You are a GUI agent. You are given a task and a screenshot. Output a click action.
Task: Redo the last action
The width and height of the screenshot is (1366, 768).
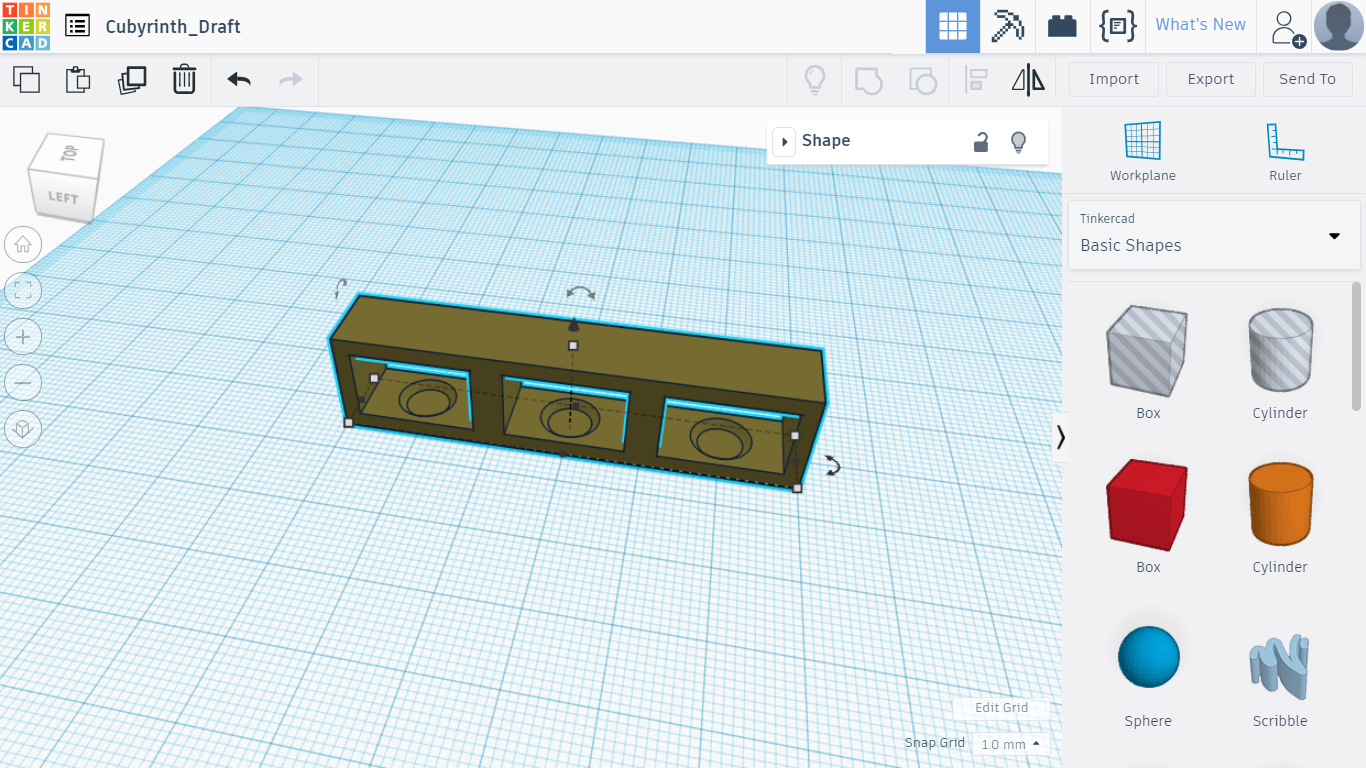(x=291, y=79)
